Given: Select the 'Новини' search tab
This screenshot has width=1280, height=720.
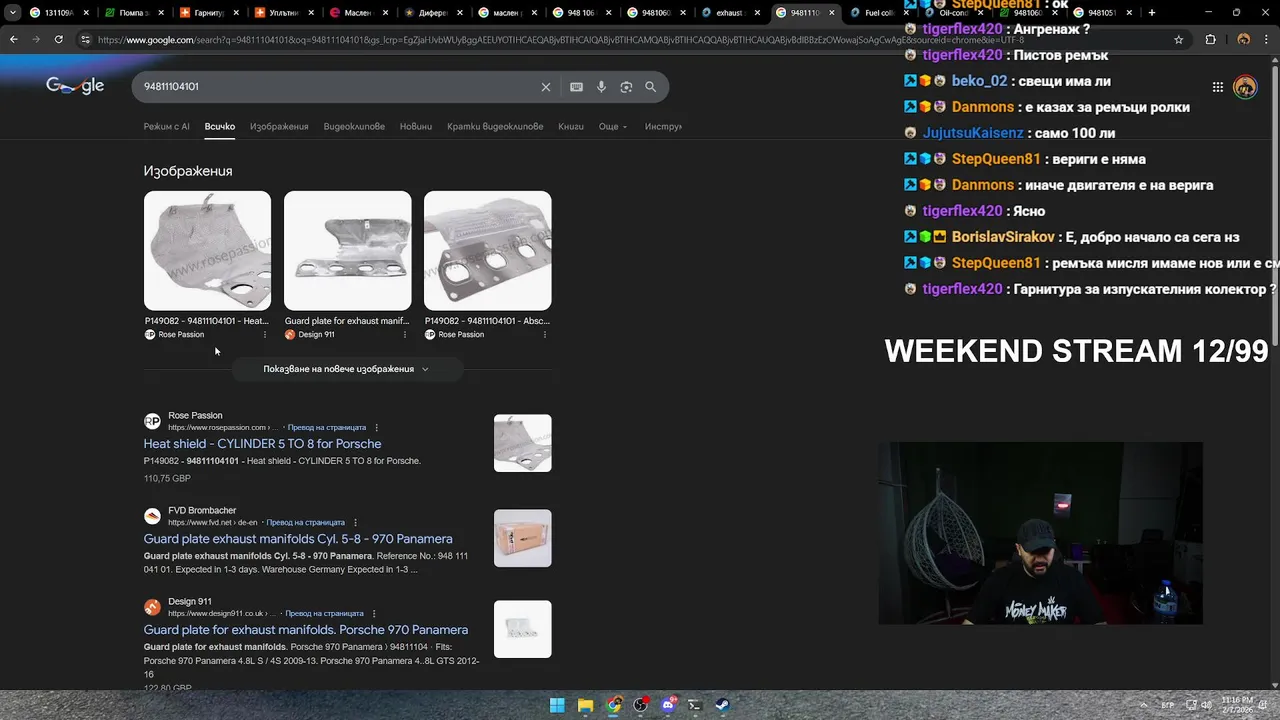Looking at the screenshot, I should 416,127.
